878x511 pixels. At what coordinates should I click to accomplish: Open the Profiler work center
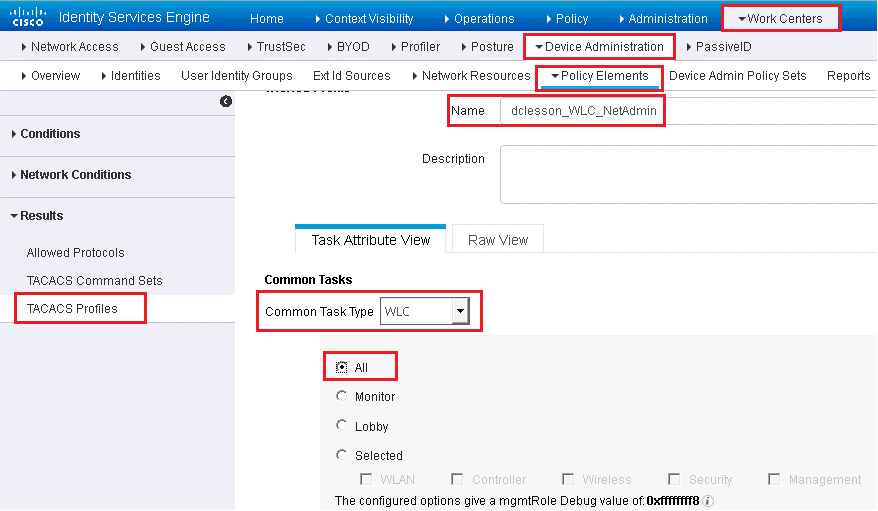415,46
